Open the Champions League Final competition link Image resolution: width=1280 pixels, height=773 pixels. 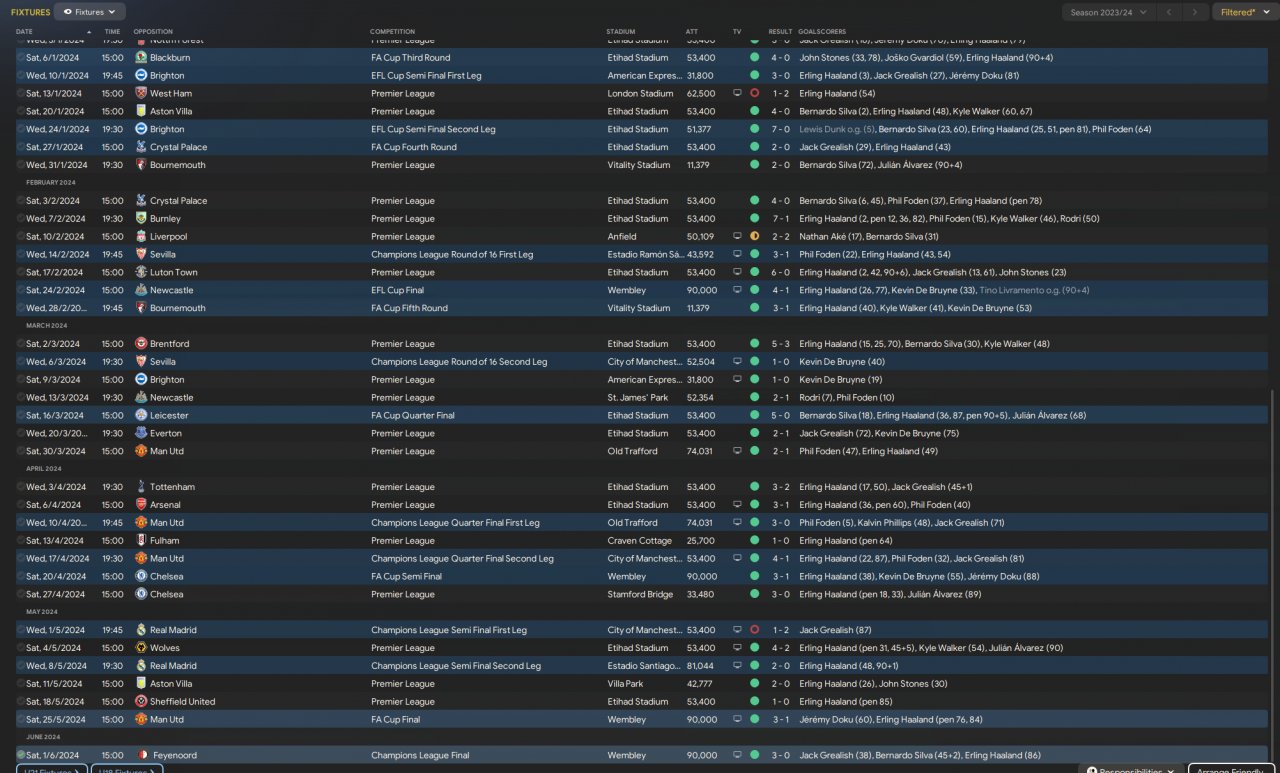(420, 756)
